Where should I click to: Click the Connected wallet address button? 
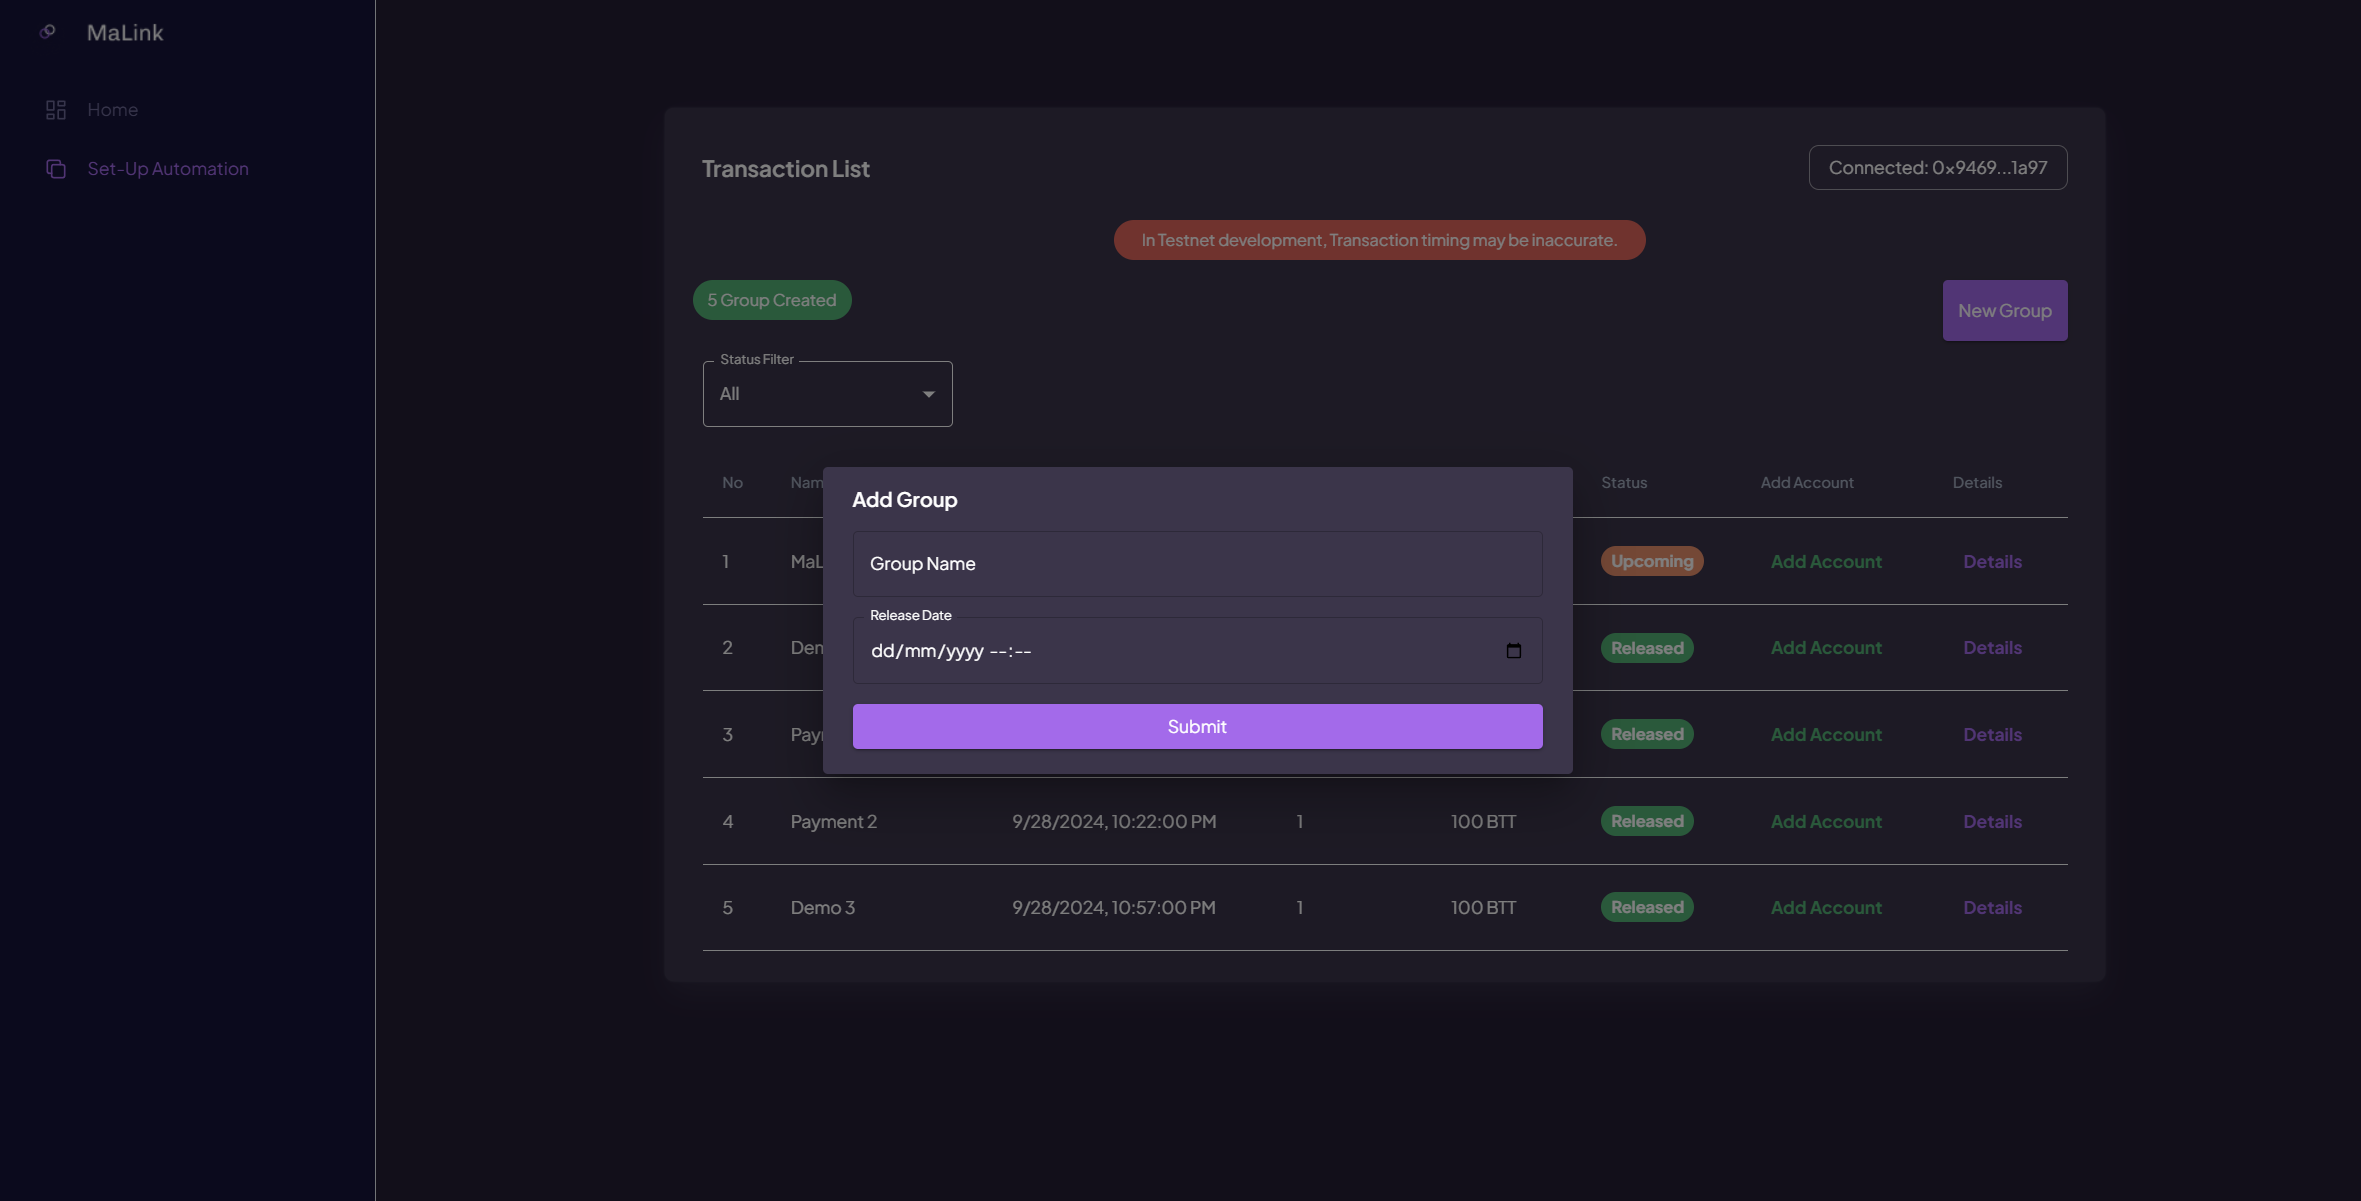click(x=1937, y=168)
